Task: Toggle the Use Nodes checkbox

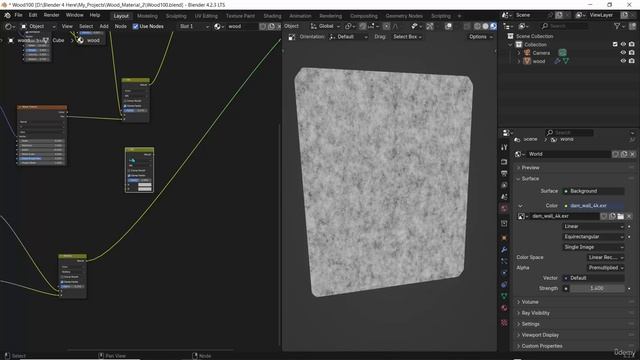Action: click(x=136, y=27)
